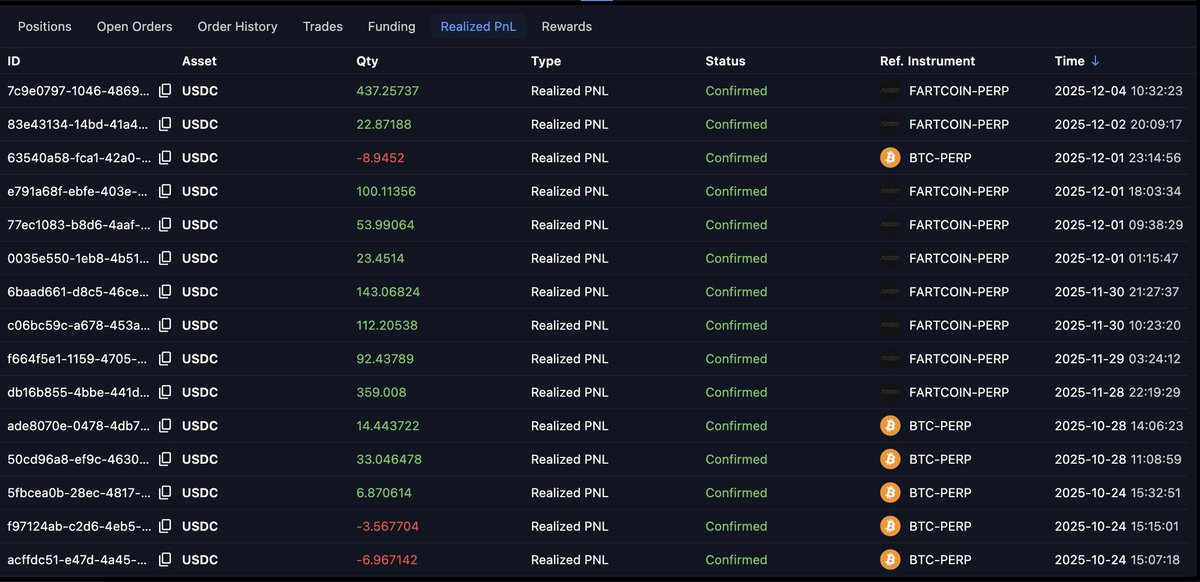Copy the ID starting with 0035e550
The width and height of the screenshot is (1200, 582).
[x=165, y=259]
